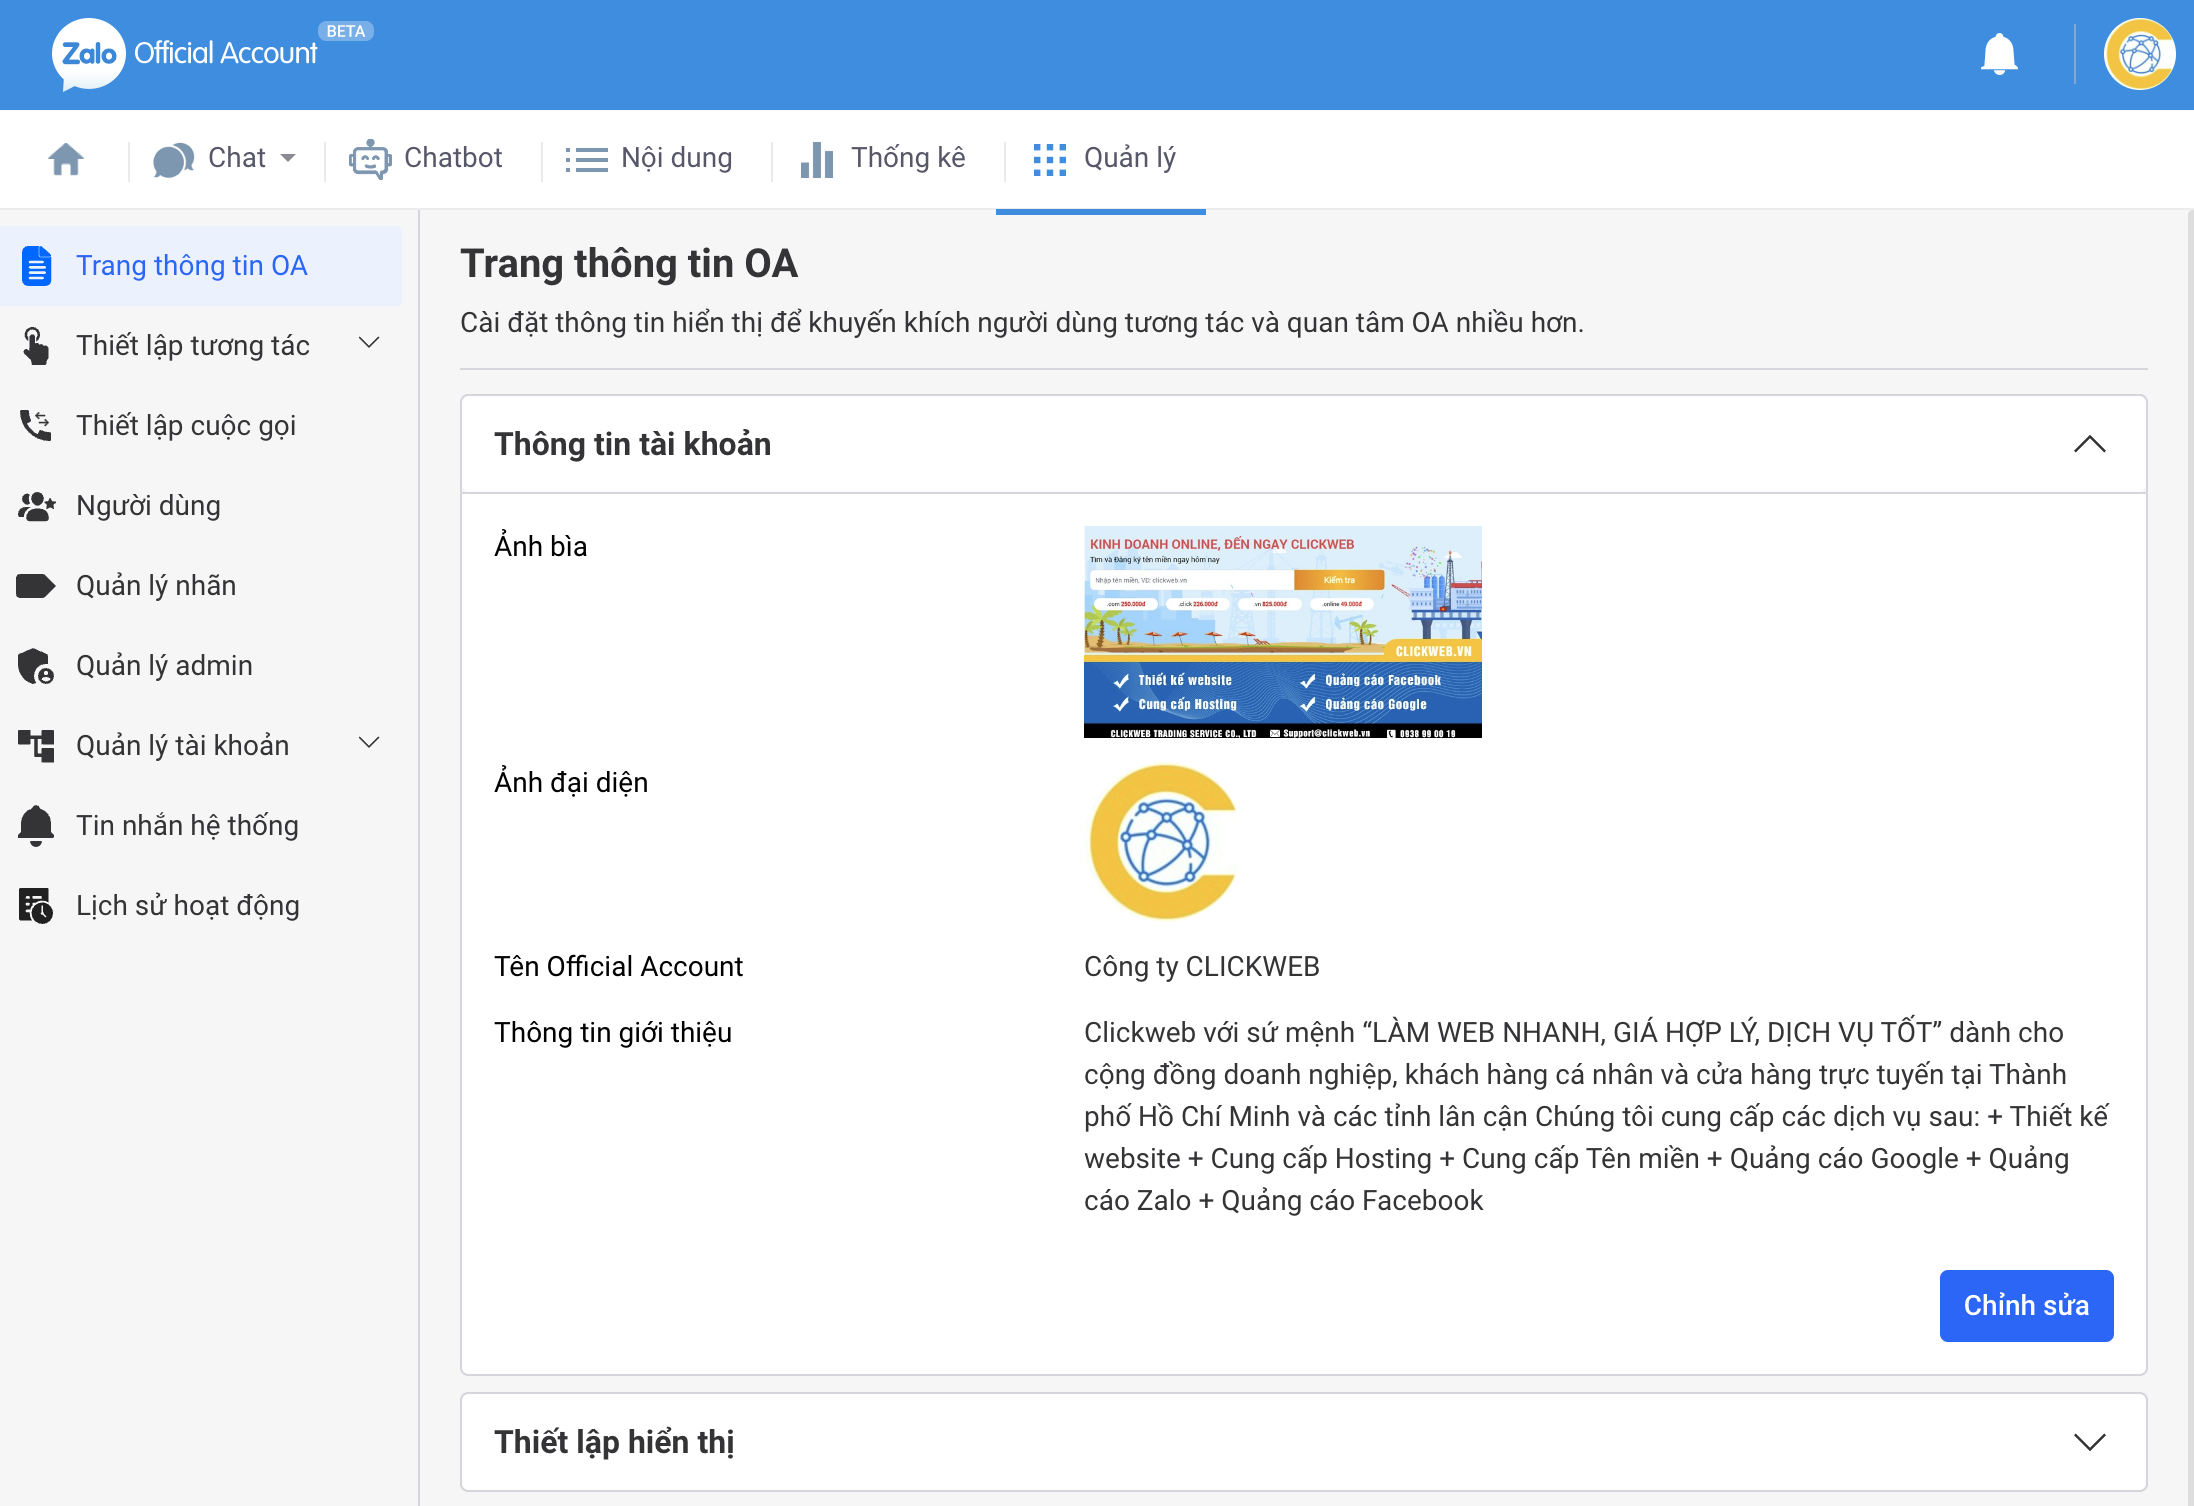Click the Chat speech bubbles icon

(173, 159)
